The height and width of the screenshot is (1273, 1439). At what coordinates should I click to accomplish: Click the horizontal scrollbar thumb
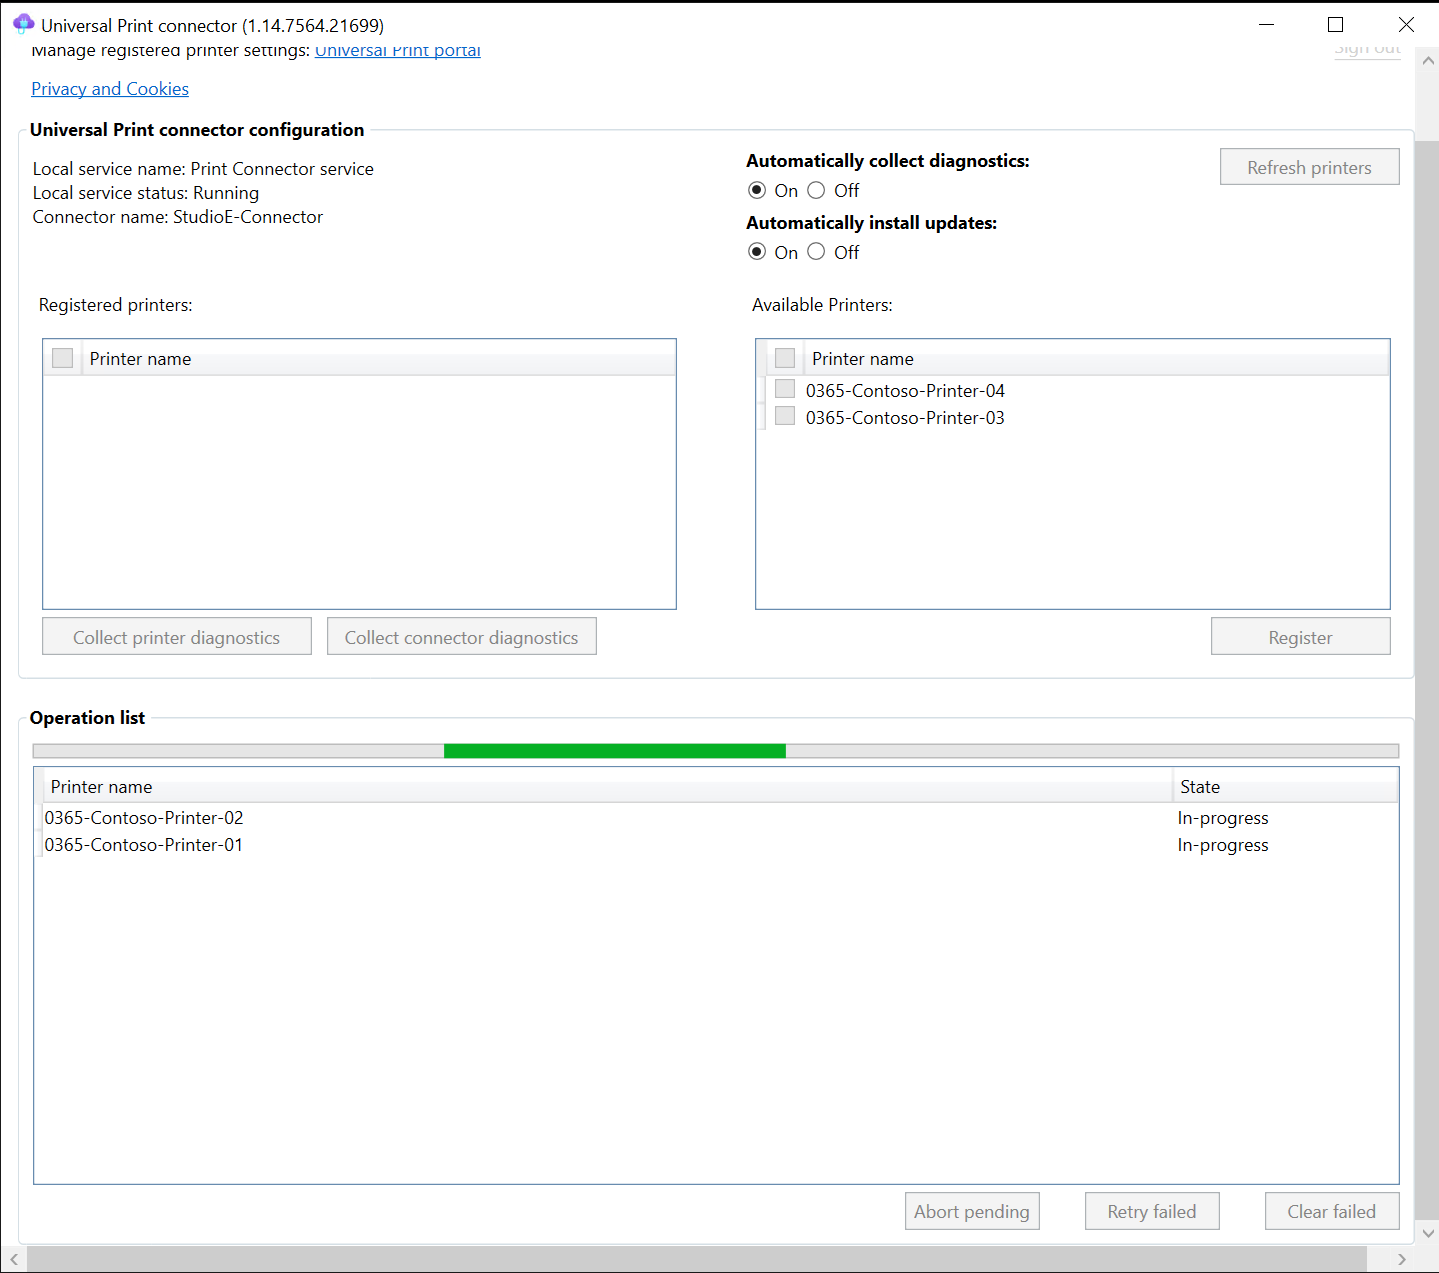tap(697, 1259)
